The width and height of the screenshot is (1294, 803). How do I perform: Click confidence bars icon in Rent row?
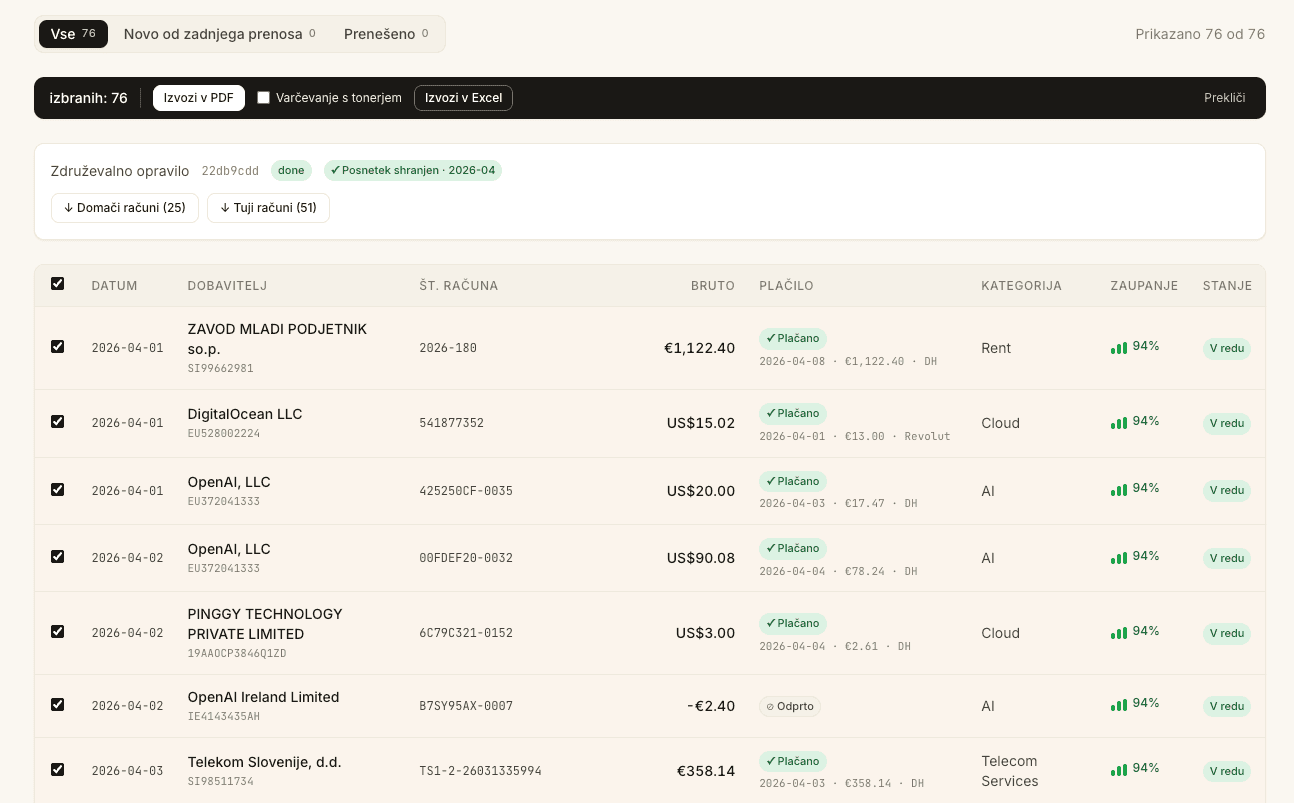(1118, 348)
